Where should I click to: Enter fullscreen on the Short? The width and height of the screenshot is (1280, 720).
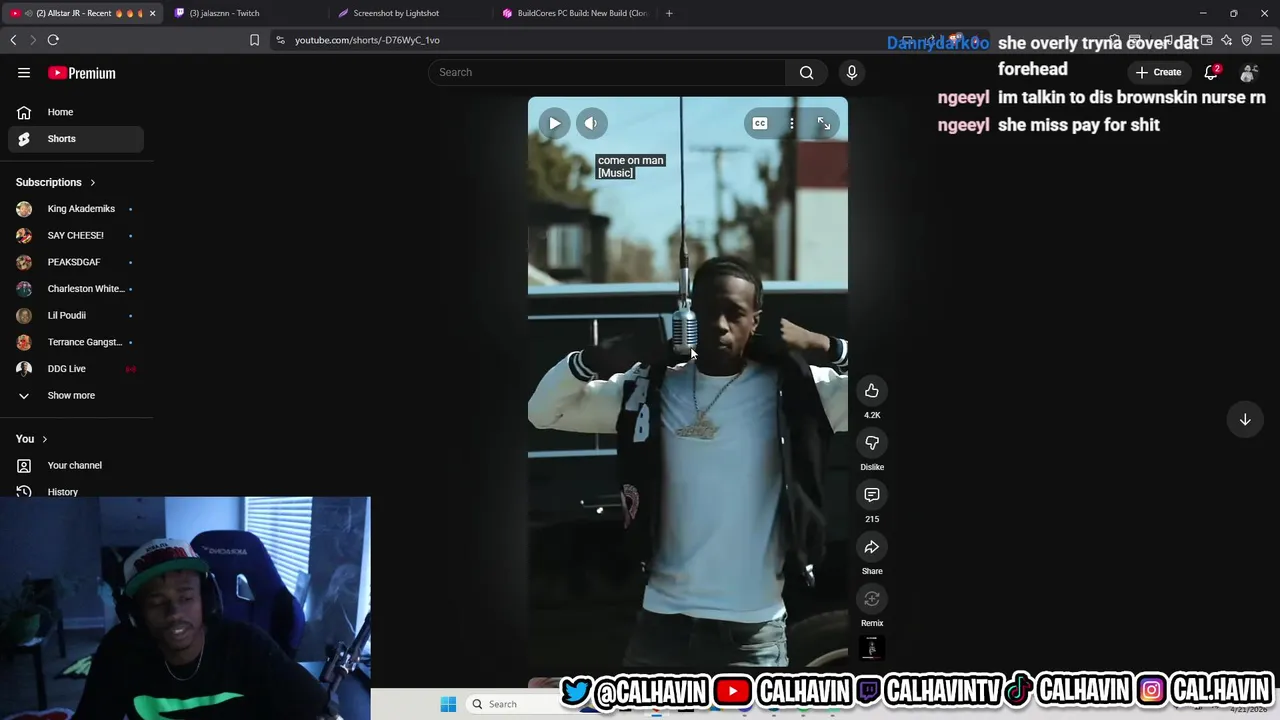[x=824, y=123]
